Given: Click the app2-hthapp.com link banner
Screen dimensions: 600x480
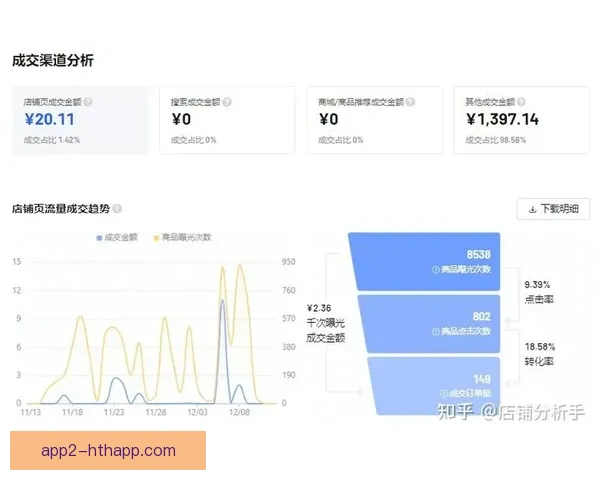Looking at the screenshot, I should coord(108,451).
